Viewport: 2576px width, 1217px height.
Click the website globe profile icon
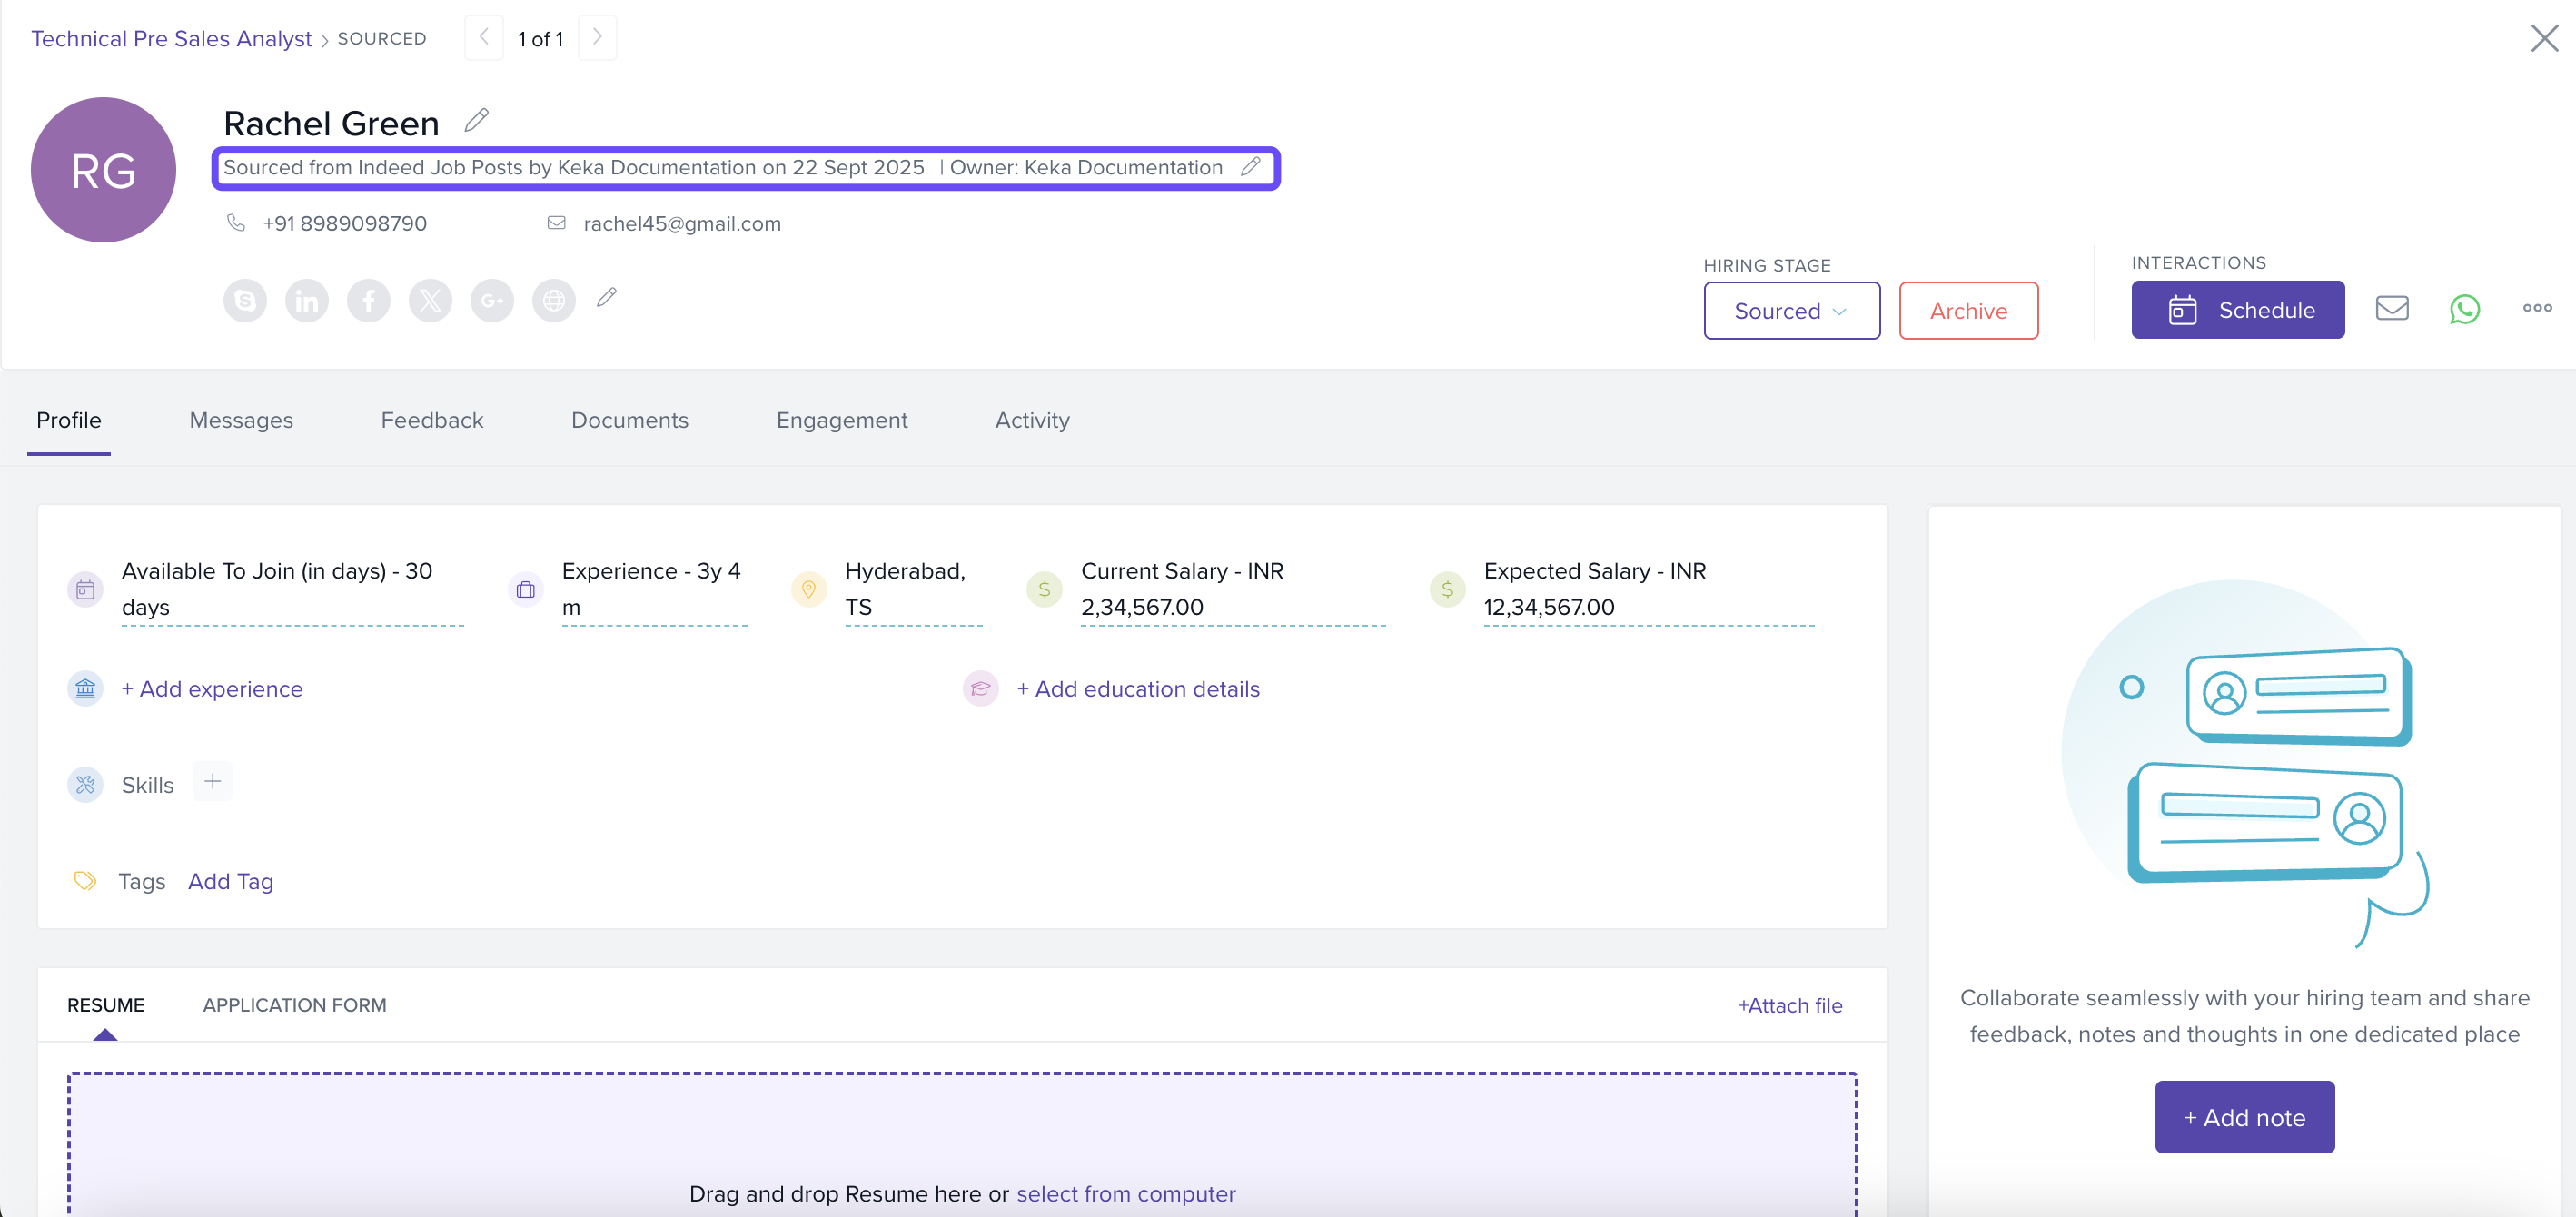coord(553,300)
